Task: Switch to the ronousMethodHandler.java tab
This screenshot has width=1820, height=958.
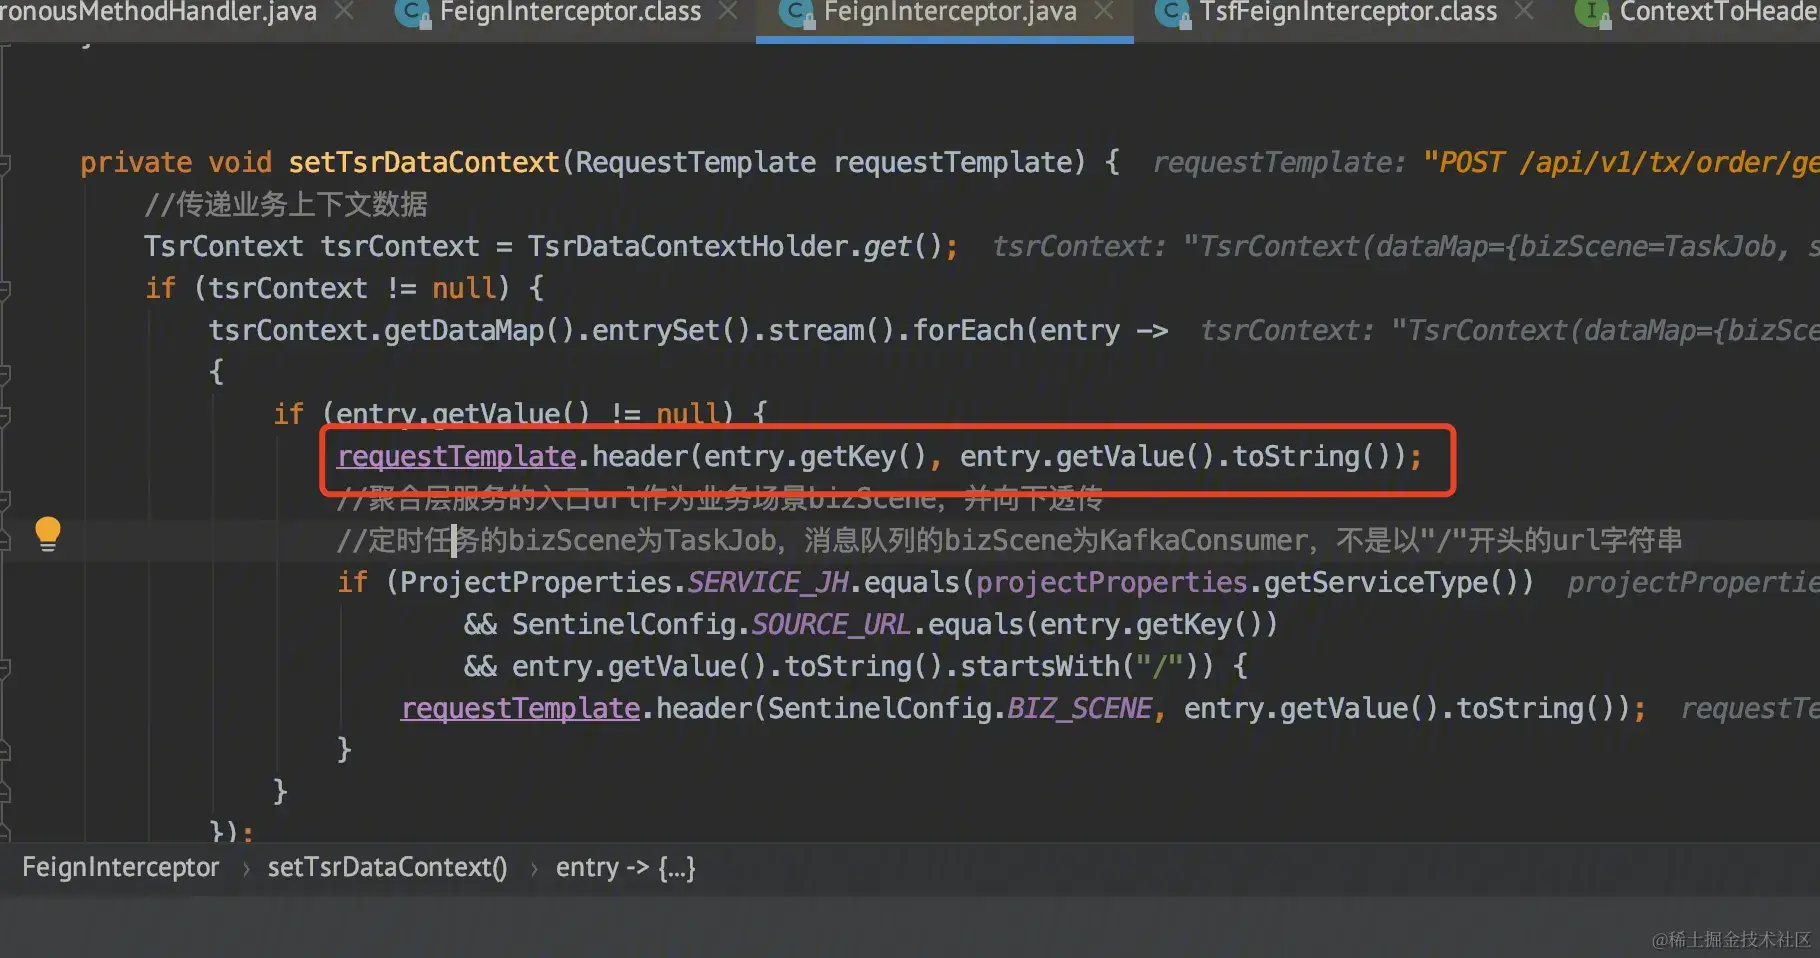Action: point(158,12)
